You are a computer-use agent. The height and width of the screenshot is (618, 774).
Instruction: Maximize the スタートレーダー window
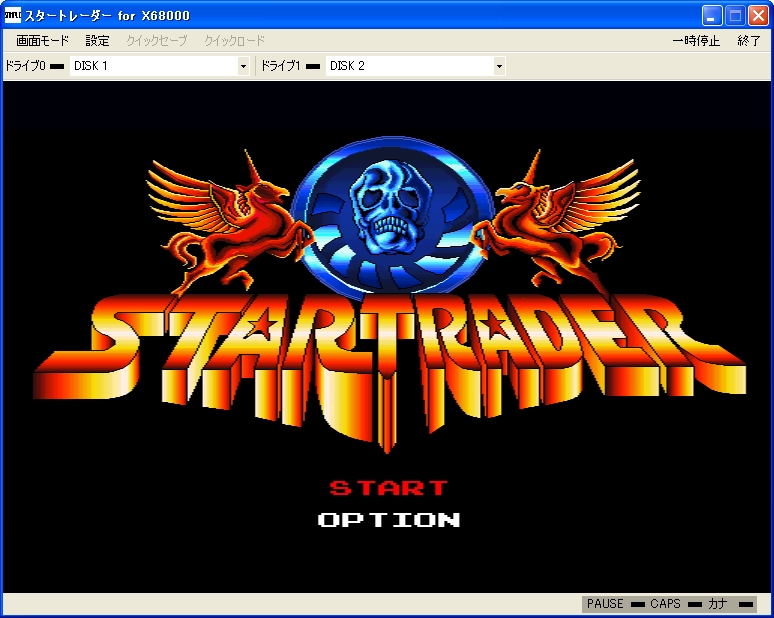pyautogui.click(x=735, y=16)
